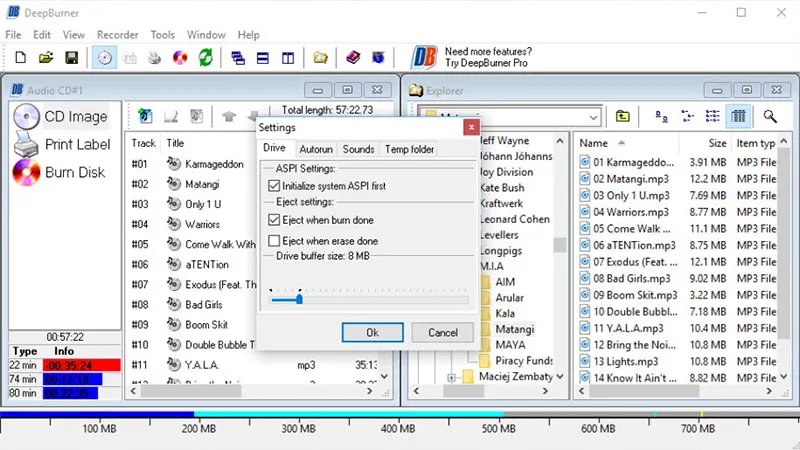The width and height of the screenshot is (800, 450).
Task: Select the Burn Disk option
Action: click(x=62, y=172)
